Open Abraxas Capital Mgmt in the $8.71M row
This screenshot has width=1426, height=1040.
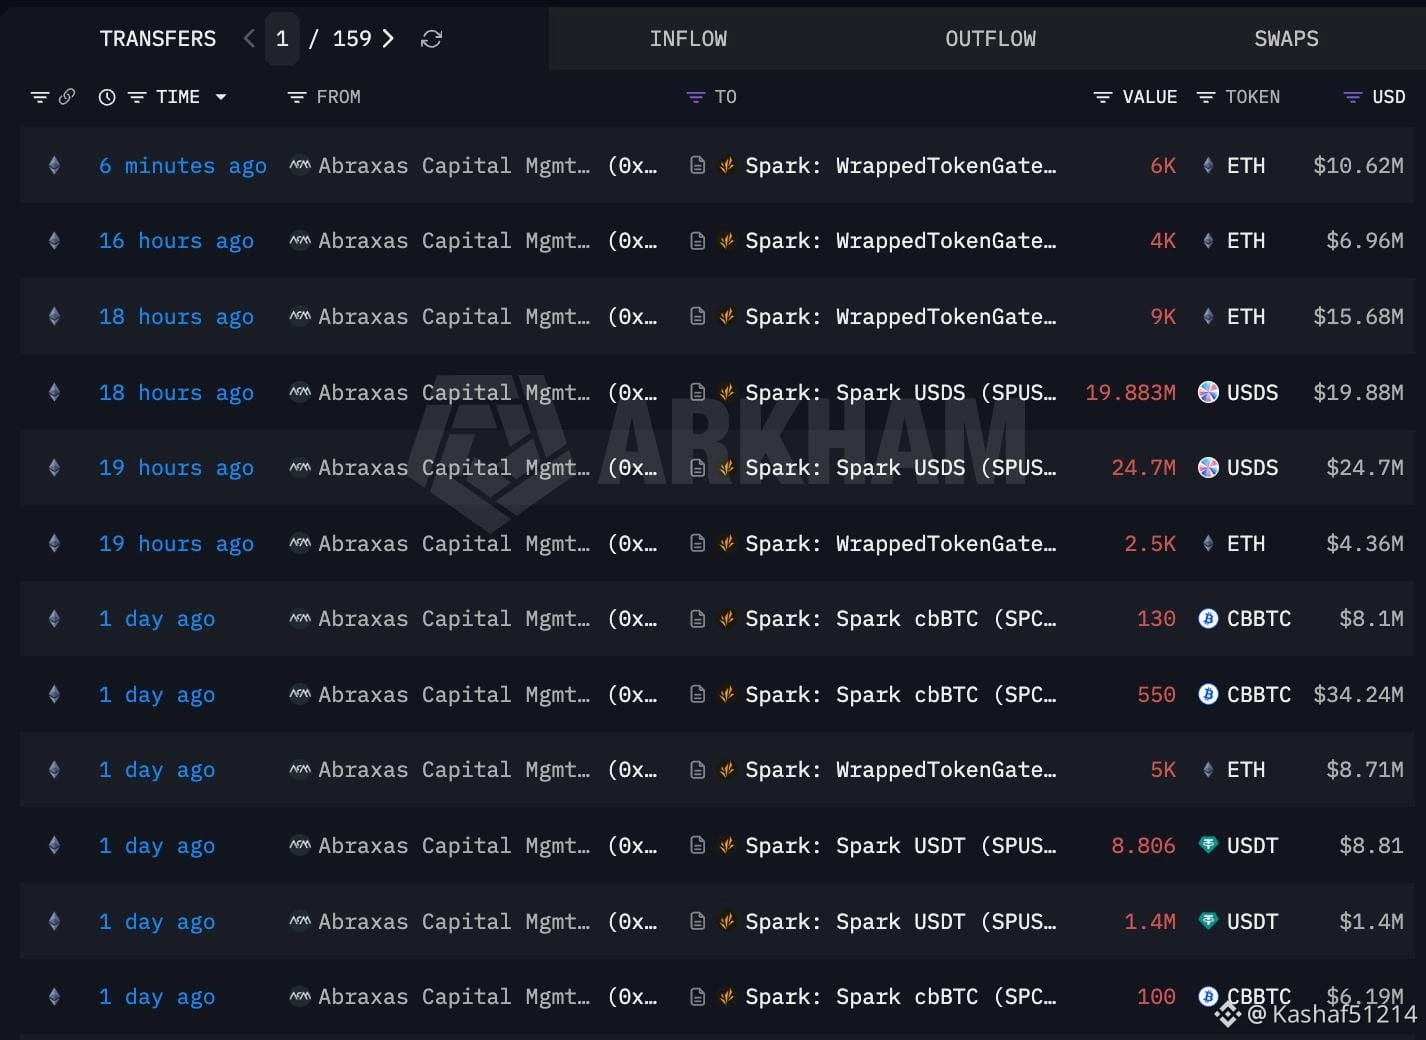pyautogui.click(x=454, y=770)
